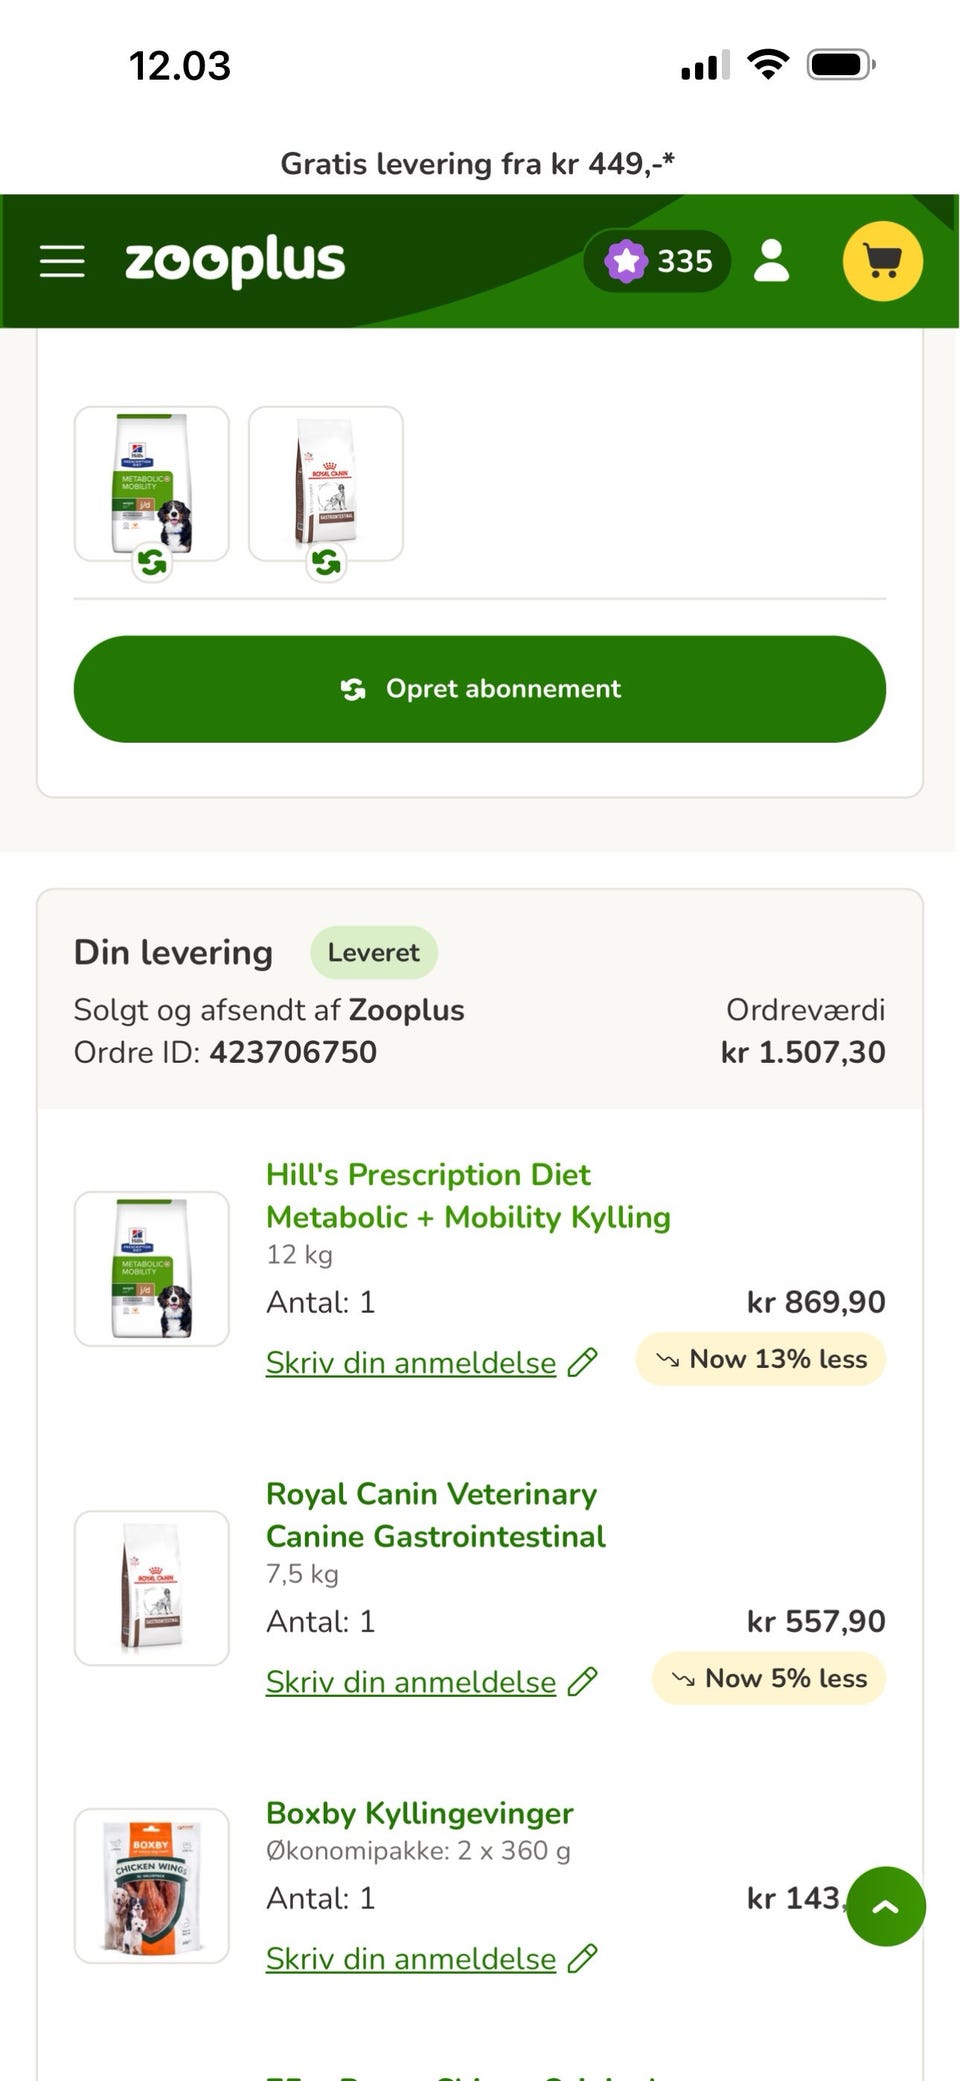The width and height of the screenshot is (960, 2081).
Task: Tap subscription refresh icon under Royal Canin thumbnail
Action: [x=326, y=563]
